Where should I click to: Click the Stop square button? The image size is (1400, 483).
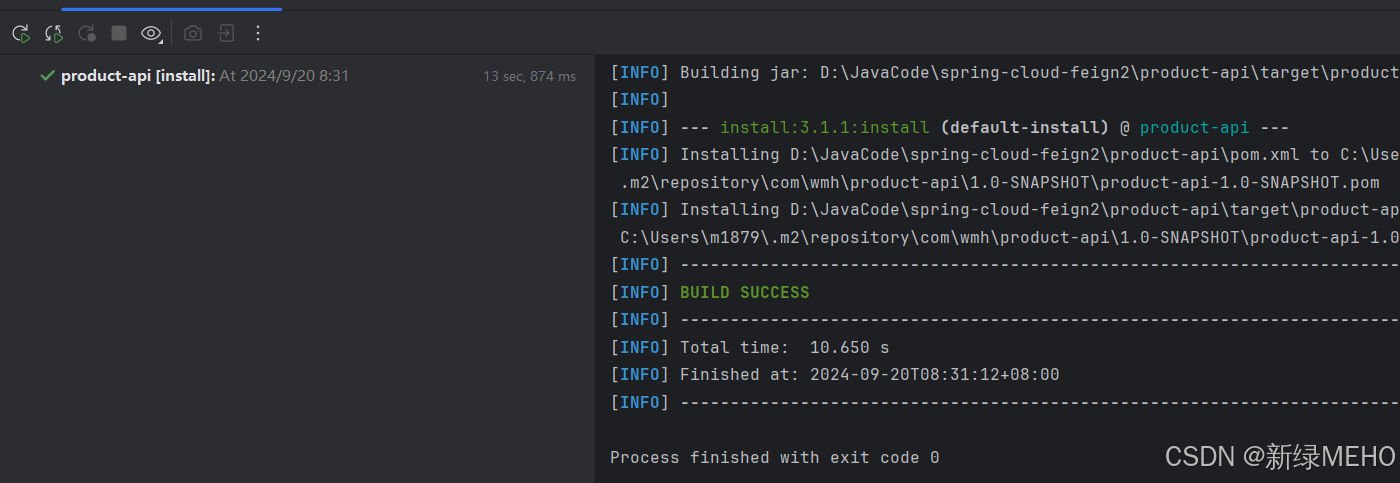pos(119,34)
